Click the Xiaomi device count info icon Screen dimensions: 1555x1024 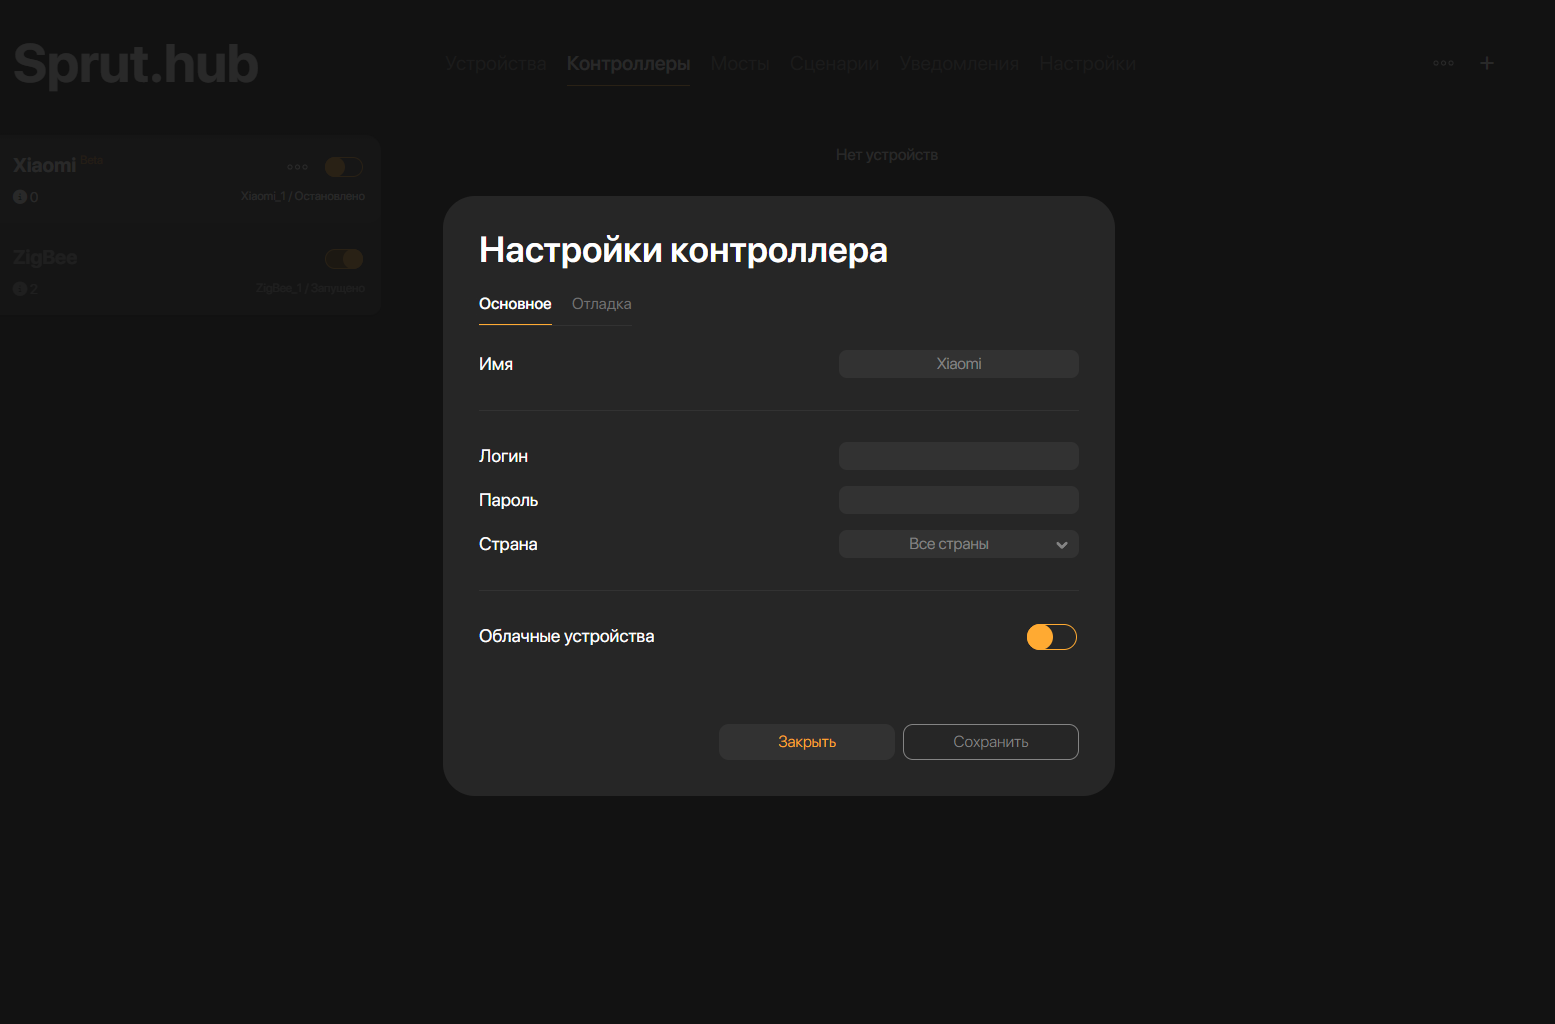coord(20,197)
